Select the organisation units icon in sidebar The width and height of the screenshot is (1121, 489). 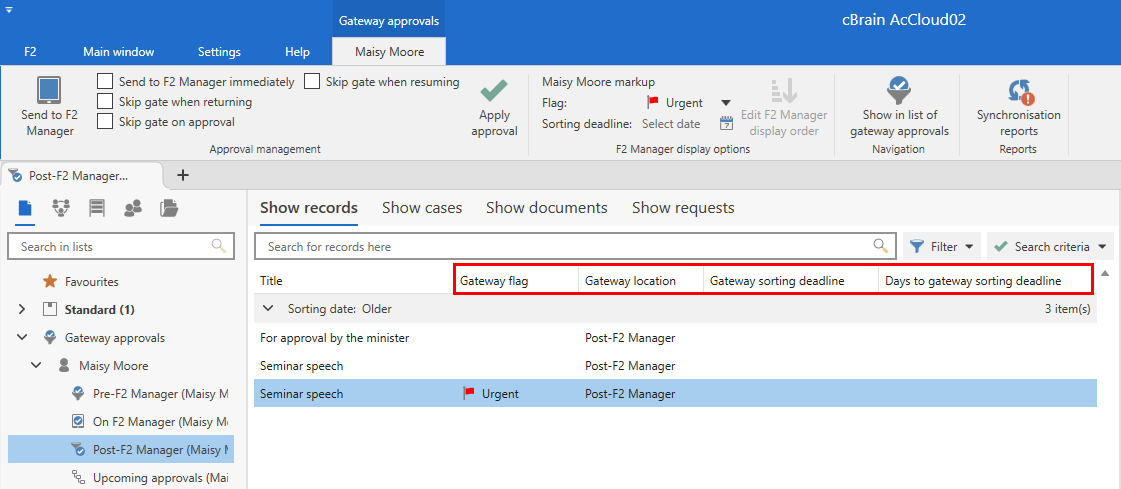tap(61, 208)
